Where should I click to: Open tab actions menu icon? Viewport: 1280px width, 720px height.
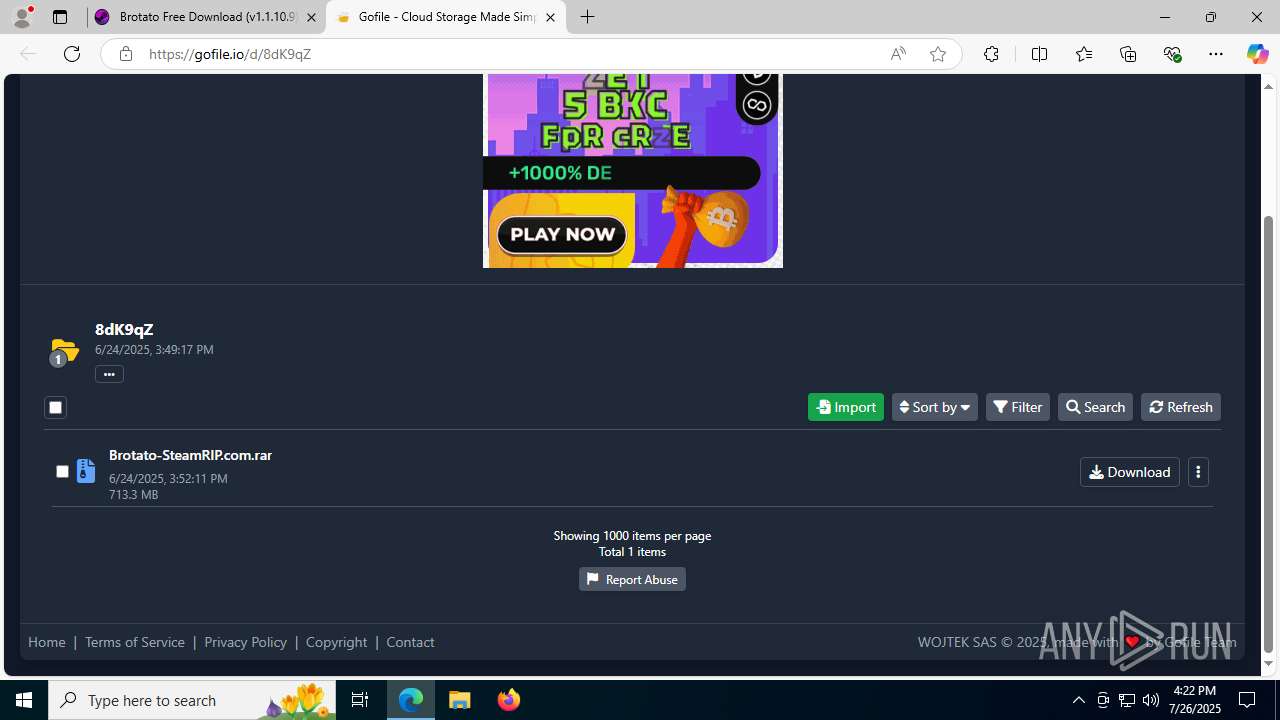[60, 17]
